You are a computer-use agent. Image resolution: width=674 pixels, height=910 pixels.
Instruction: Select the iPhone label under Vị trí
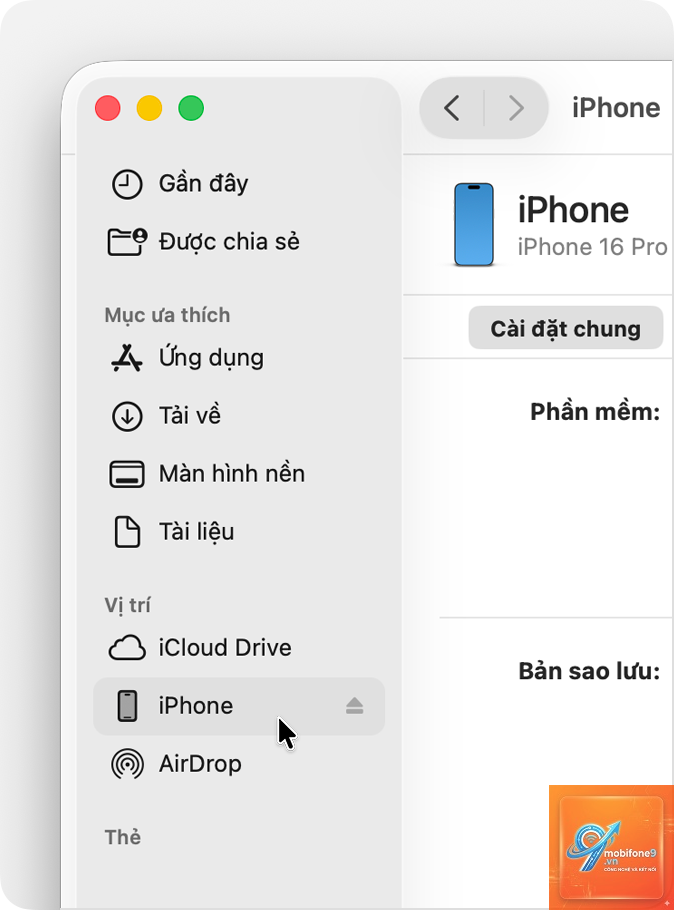(x=196, y=706)
